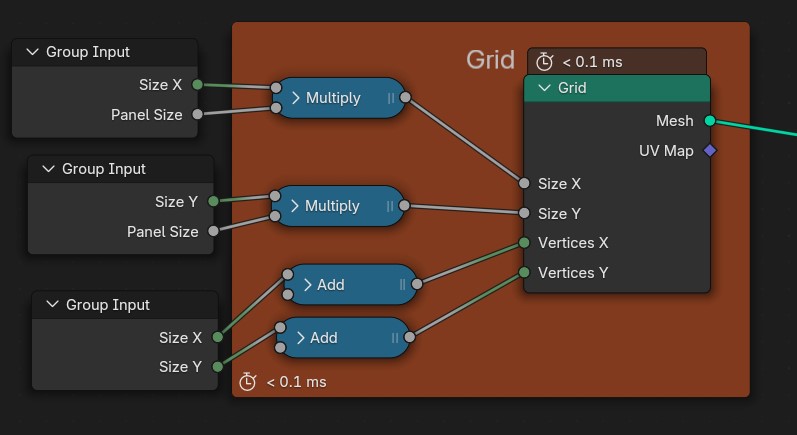Click the input socket where Size X enters Multiply
797x435 pixels.
click(x=276, y=87)
